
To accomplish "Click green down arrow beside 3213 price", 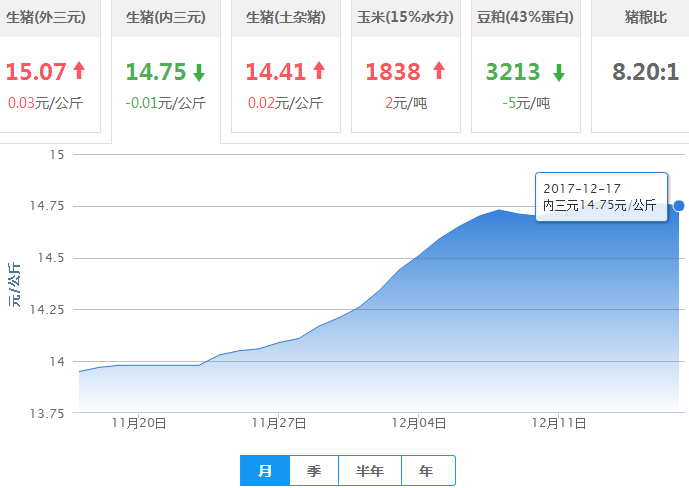I will pyautogui.click(x=558, y=72).
